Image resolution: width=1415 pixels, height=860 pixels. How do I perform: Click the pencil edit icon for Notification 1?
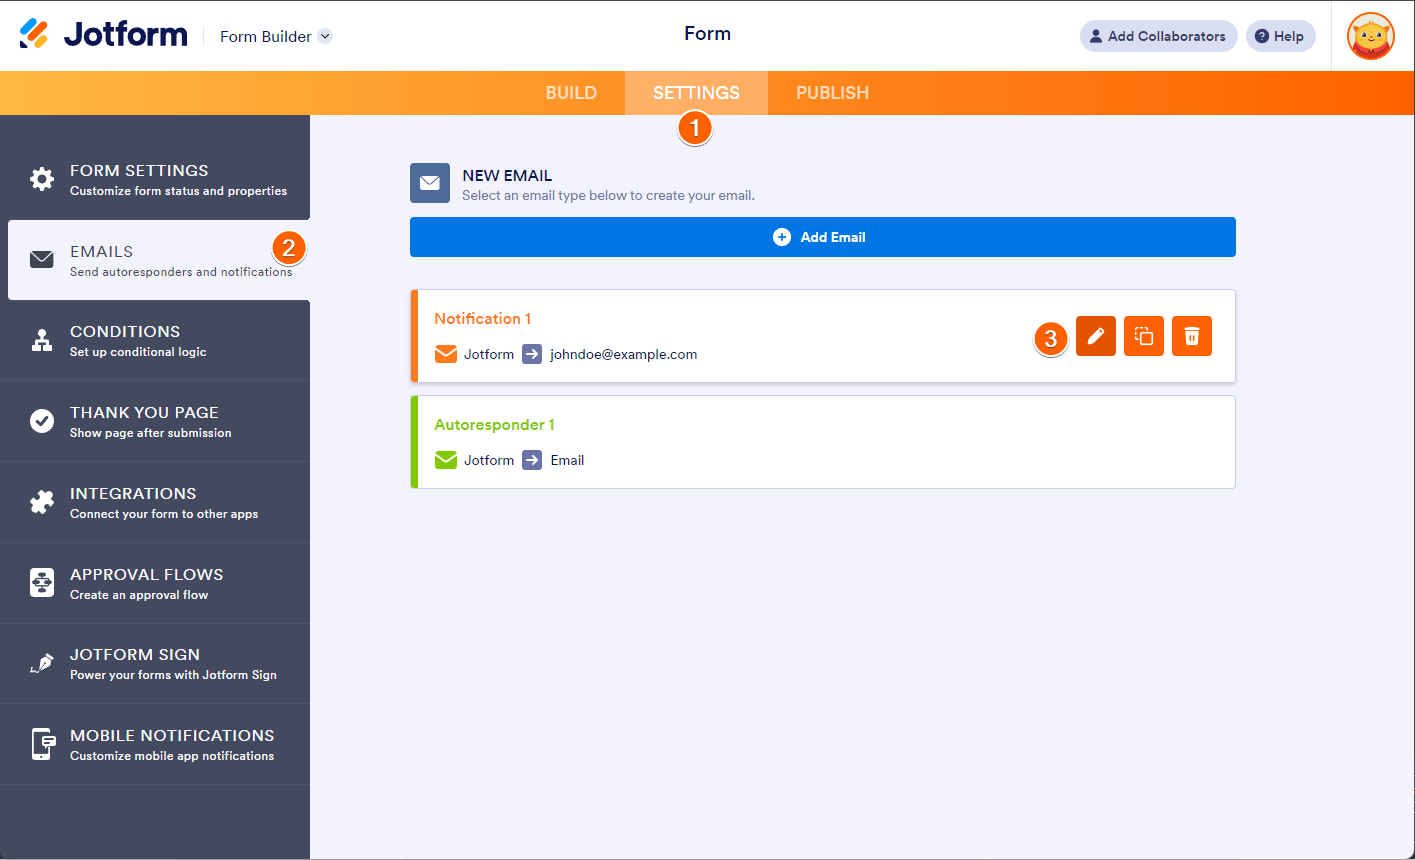(1095, 336)
